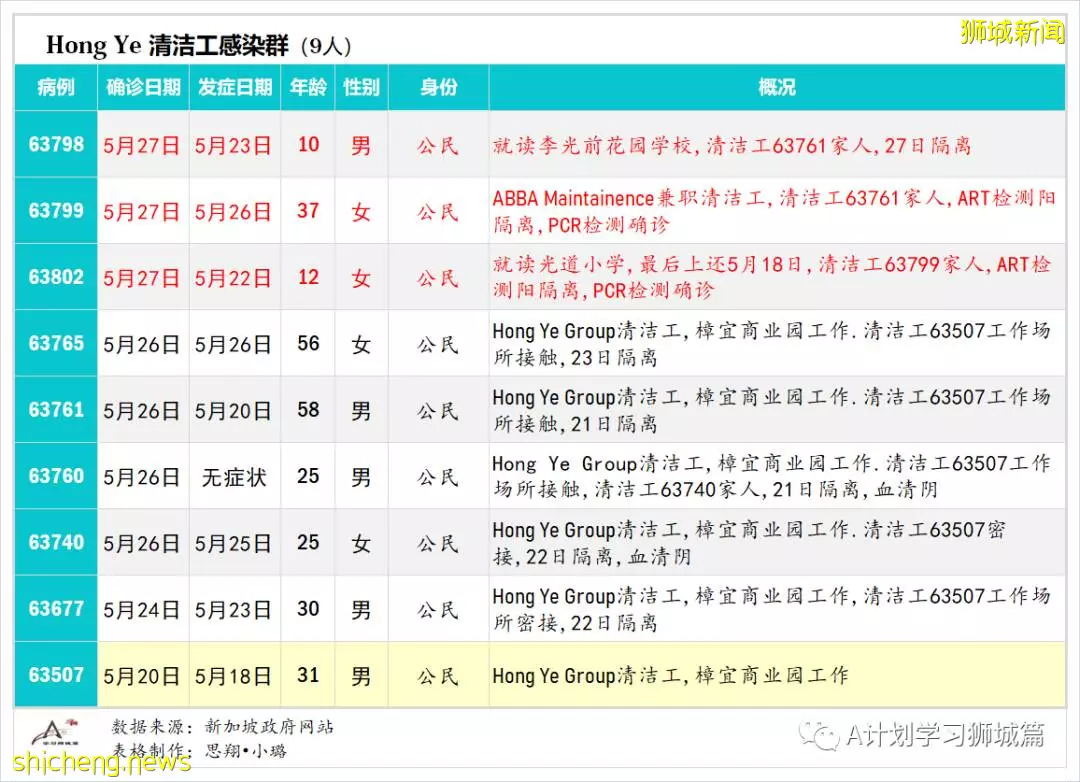The width and height of the screenshot is (1080, 782).
Task: Select case number 63760
Action: click(56, 476)
